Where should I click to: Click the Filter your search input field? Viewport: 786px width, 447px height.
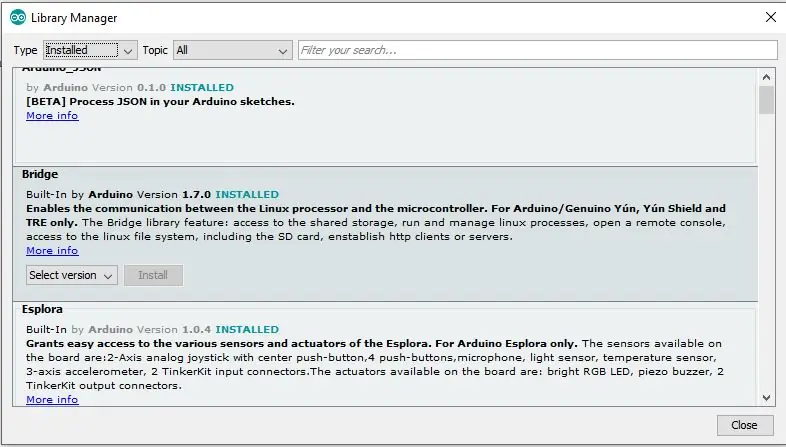pos(537,50)
